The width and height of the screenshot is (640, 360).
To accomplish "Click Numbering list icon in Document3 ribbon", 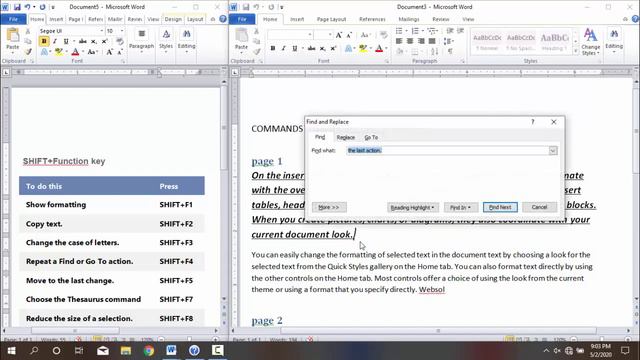I will [x=416, y=31].
